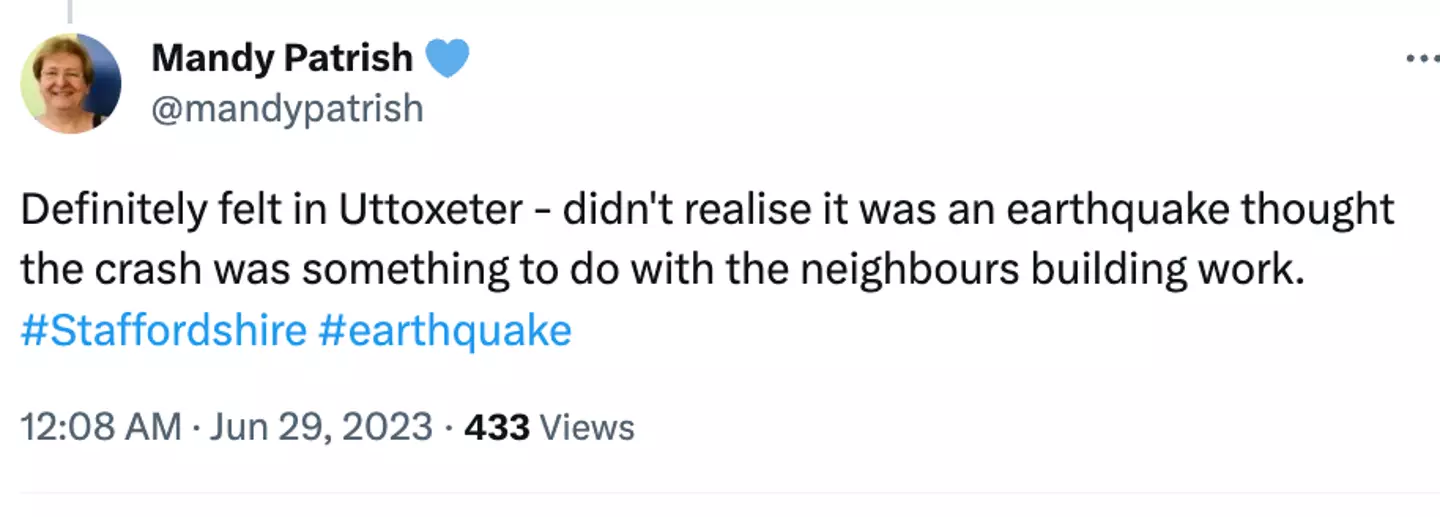
Task: Click the Views label
Action: coord(587,428)
